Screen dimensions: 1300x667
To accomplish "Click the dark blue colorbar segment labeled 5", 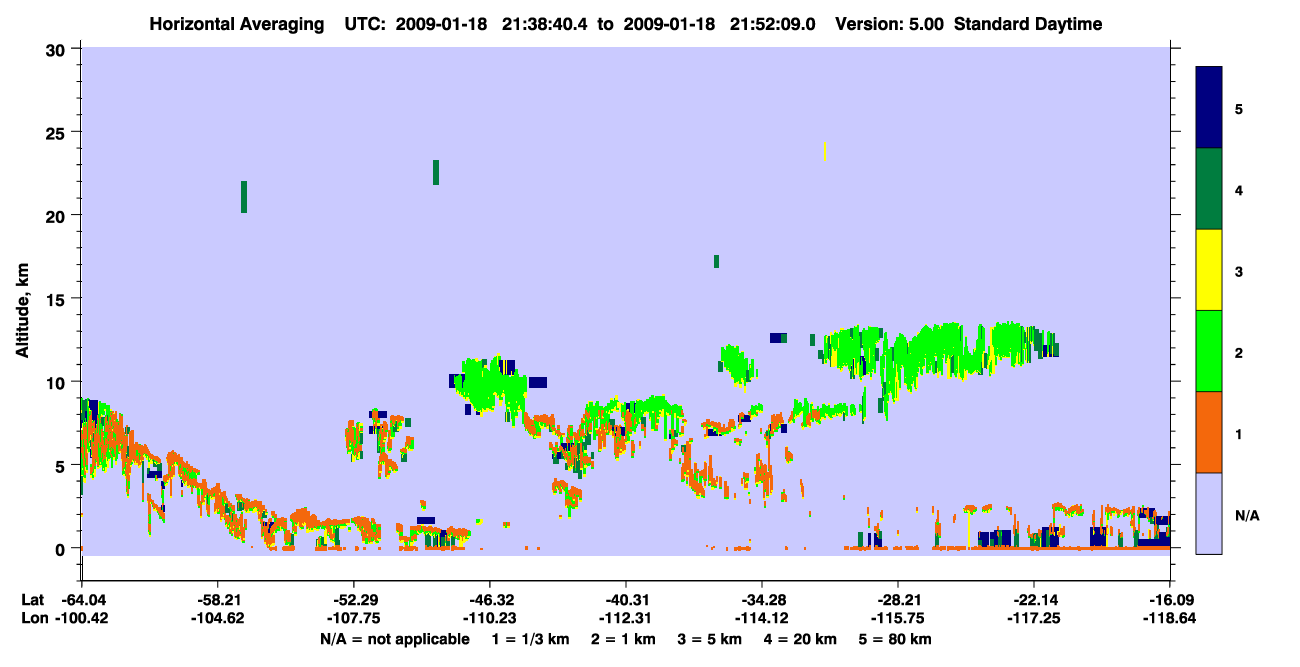I will coord(1209,107).
